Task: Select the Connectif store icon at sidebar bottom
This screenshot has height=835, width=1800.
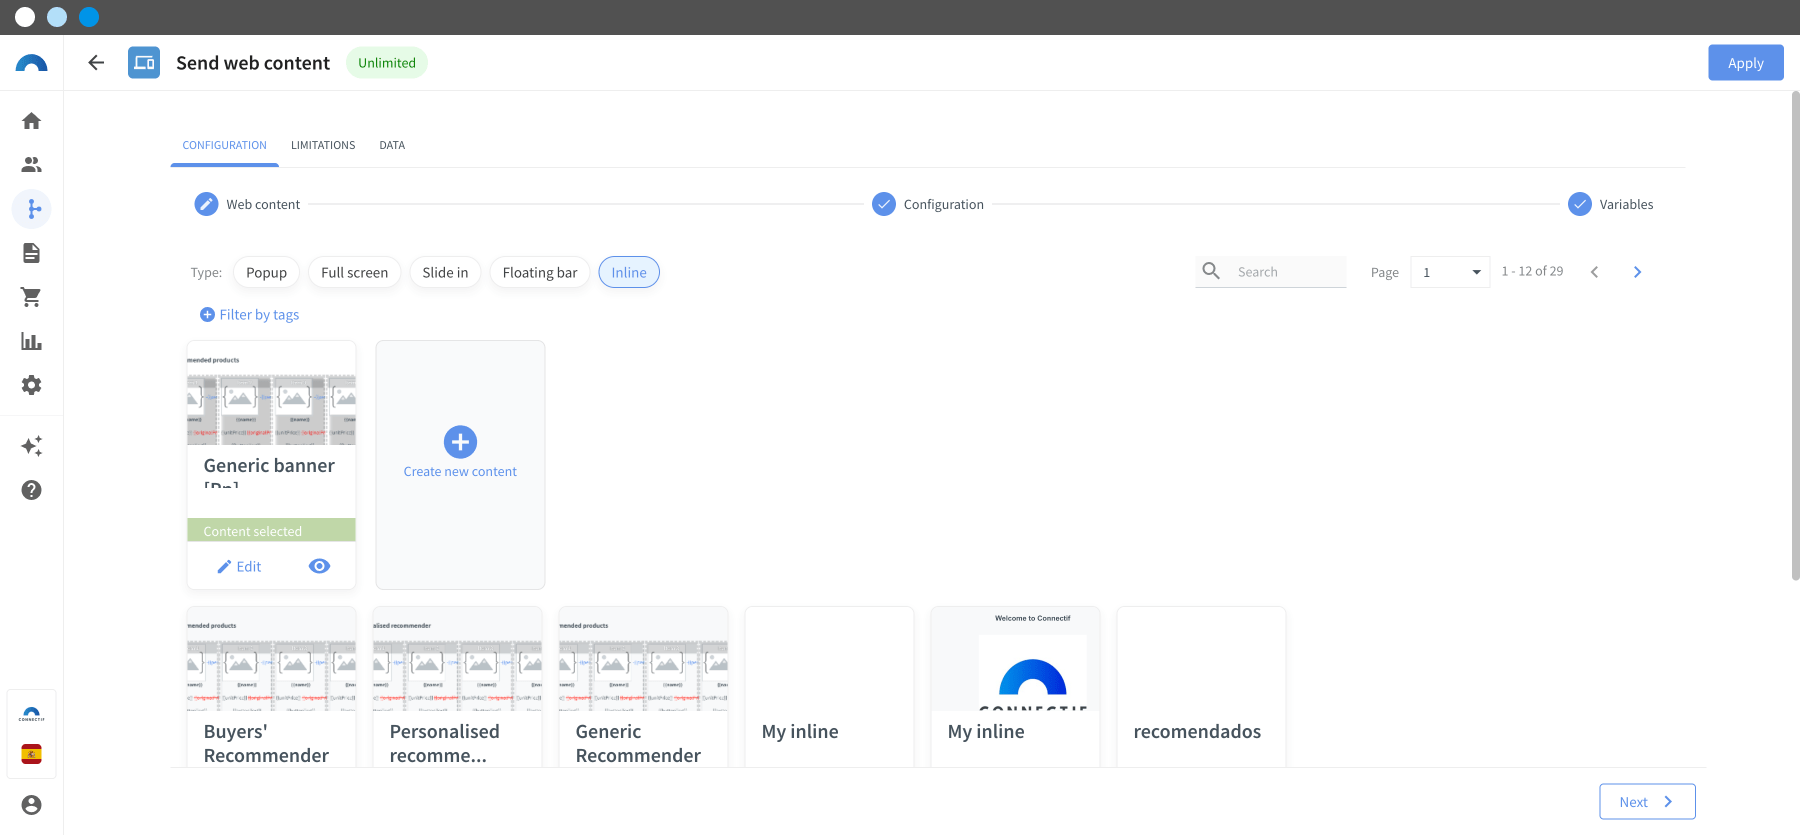Action: 32,714
